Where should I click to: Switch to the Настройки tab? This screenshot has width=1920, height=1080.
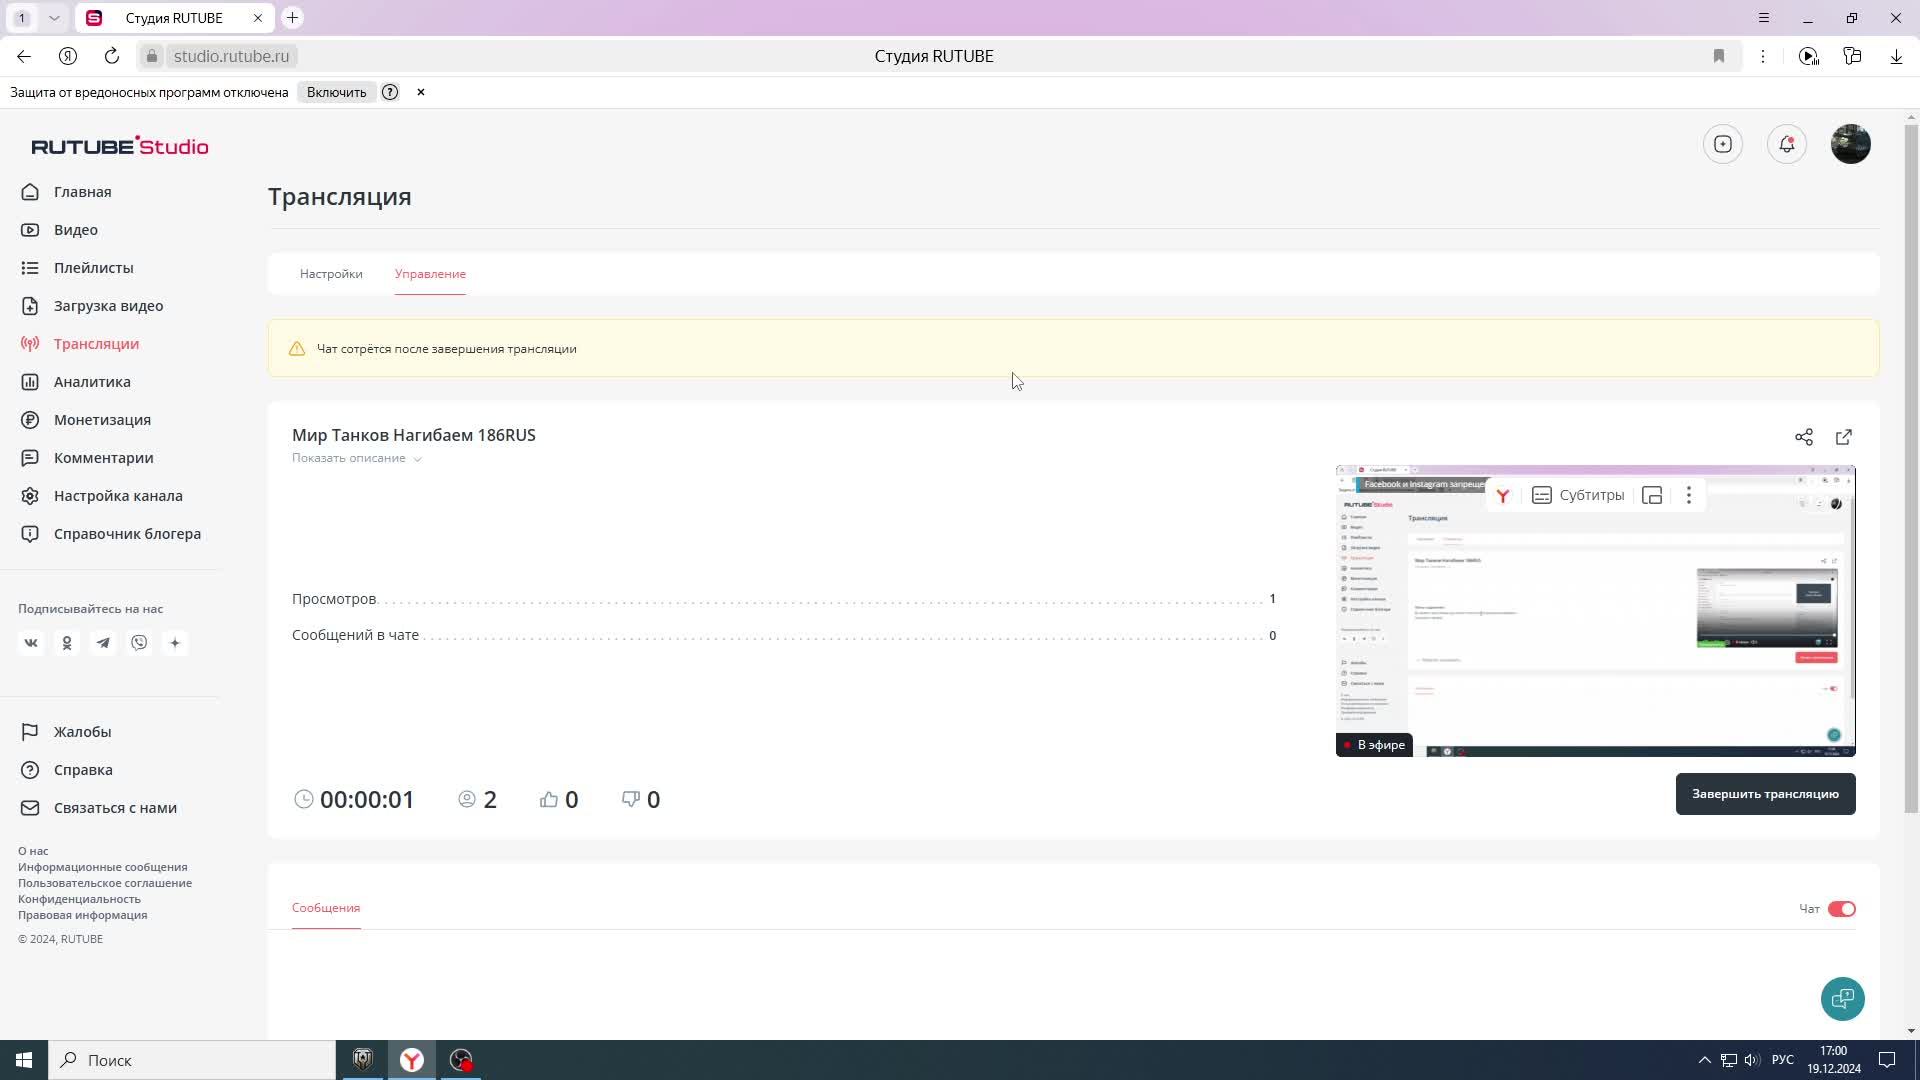(331, 274)
